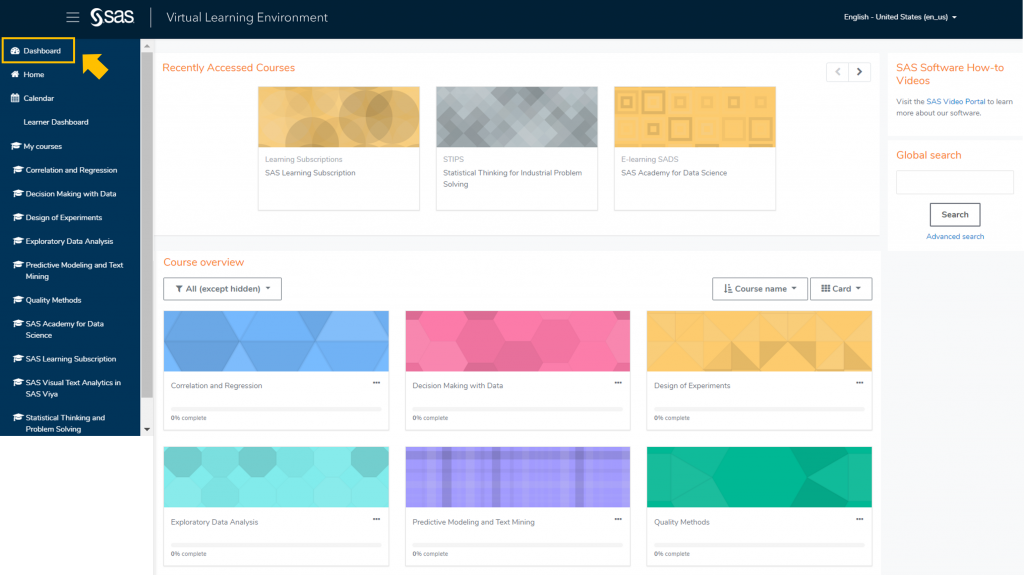The width and height of the screenshot is (1024, 575).
Task: Open Learner Dashboard in sidebar
Action: point(56,122)
